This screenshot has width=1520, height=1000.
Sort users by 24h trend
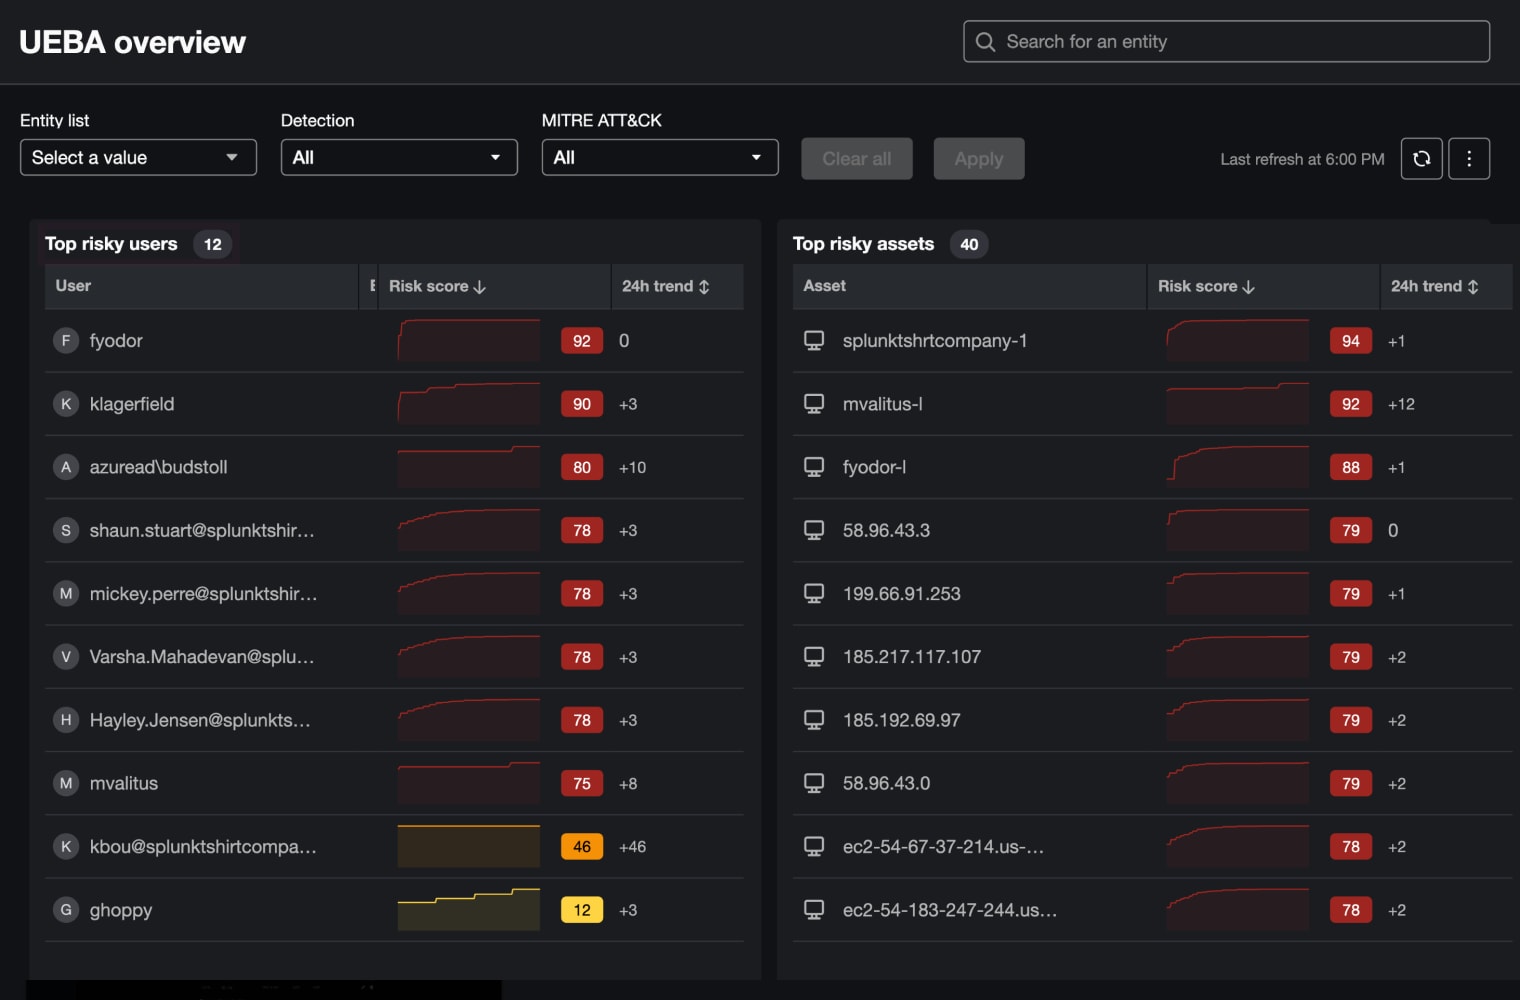click(x=666, y=286)
